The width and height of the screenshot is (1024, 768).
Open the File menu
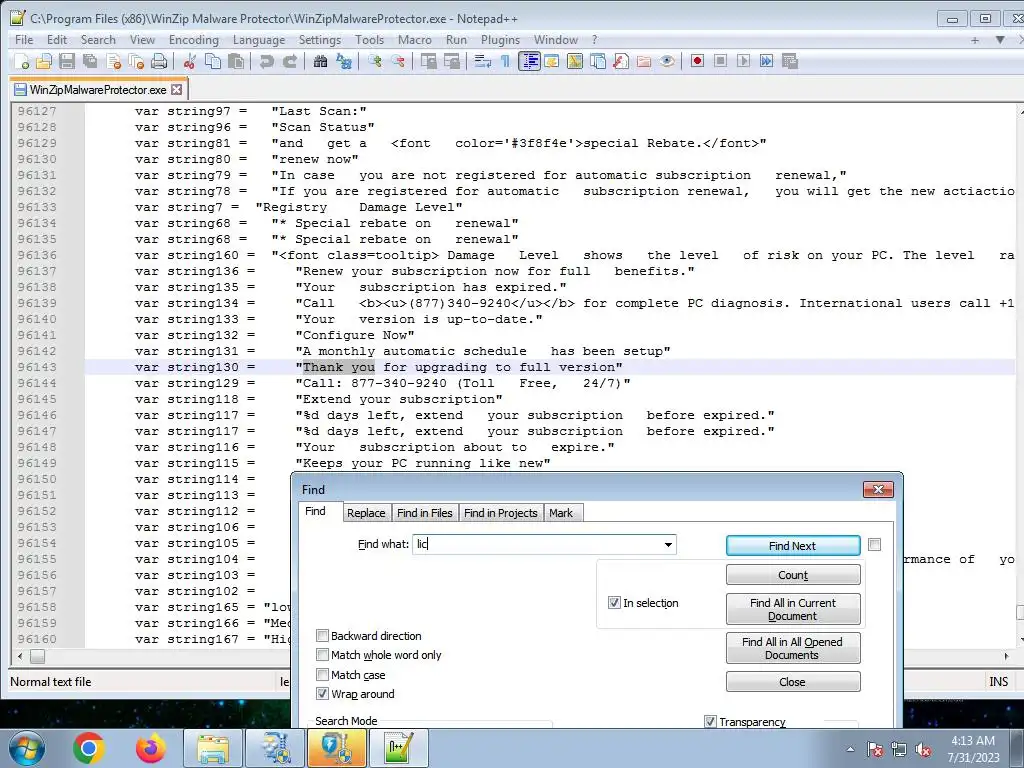click(x=24, y=40)
